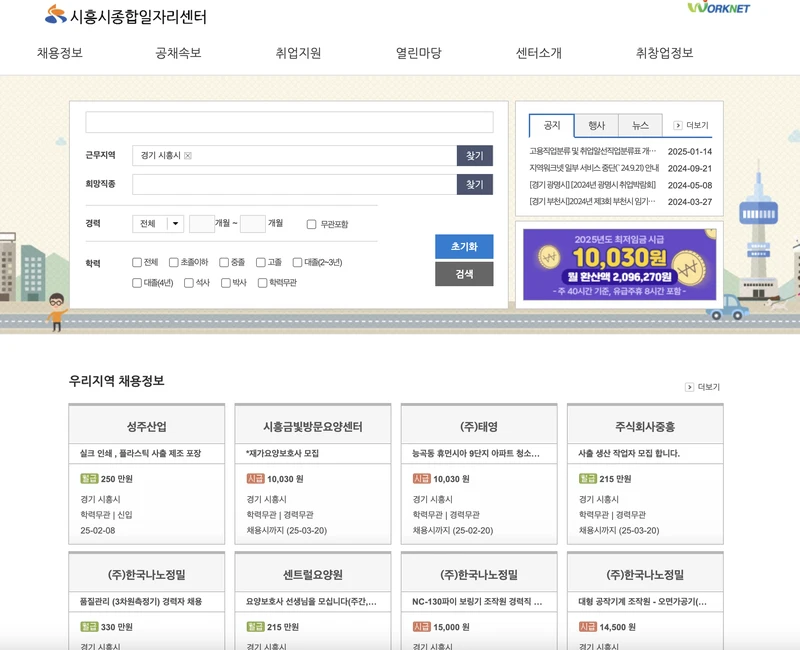The image size is (800, 650).
Task: Click 찾기 next to 근무지역 field
Action: (x=472, y=156)
